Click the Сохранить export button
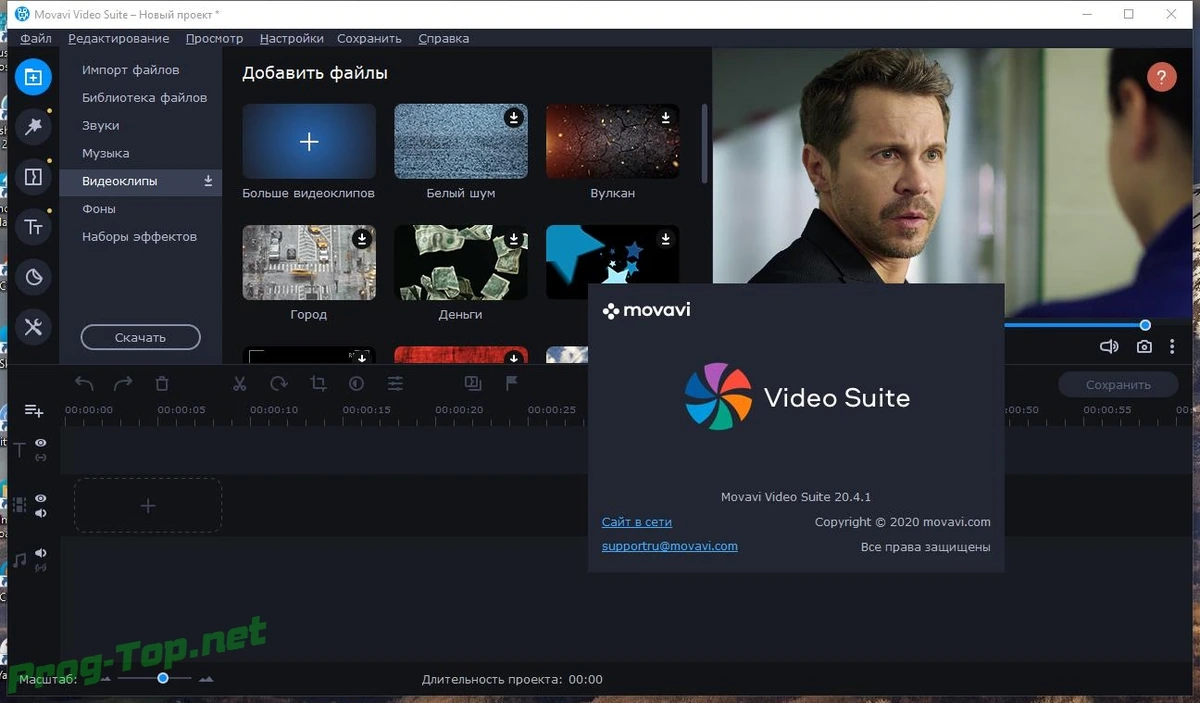1200x703 pixels. (x=1118, y=385)
